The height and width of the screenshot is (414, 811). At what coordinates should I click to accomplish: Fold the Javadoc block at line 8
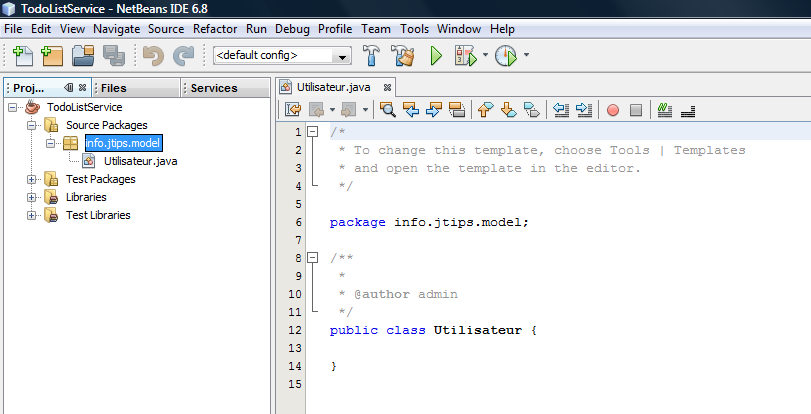313,257
